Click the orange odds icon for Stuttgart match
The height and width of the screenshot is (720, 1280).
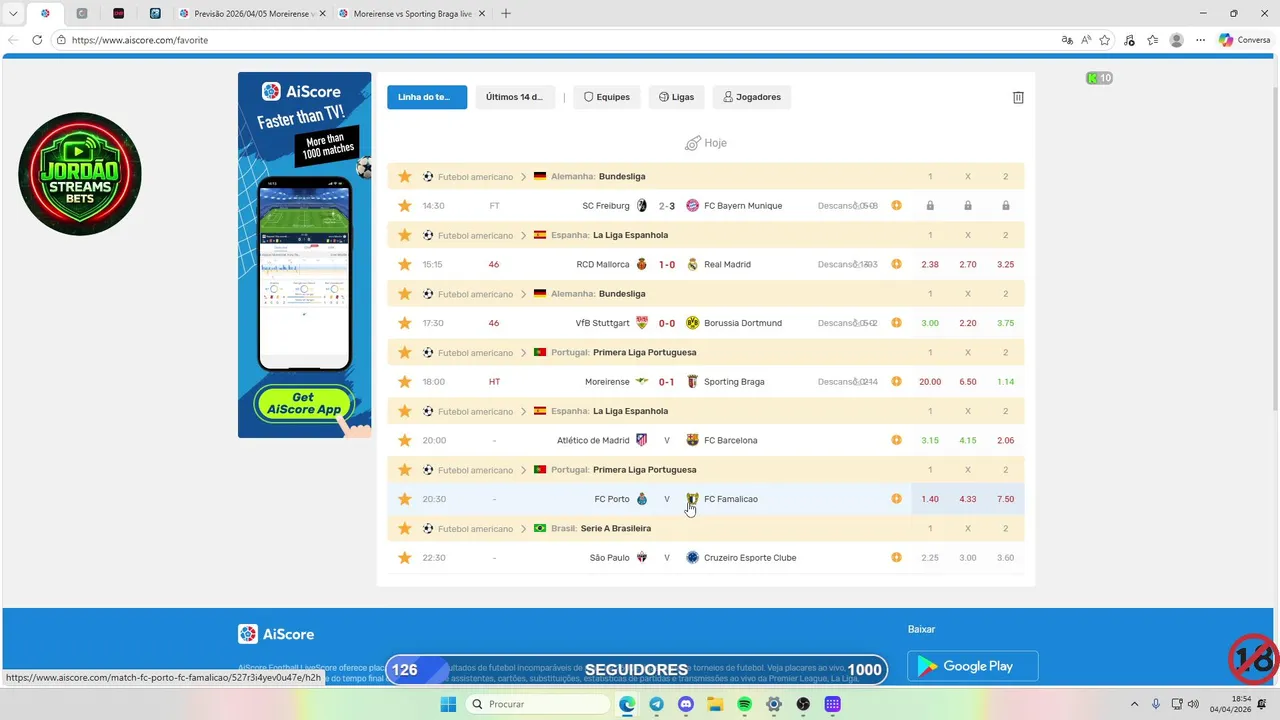coord(896,323)
